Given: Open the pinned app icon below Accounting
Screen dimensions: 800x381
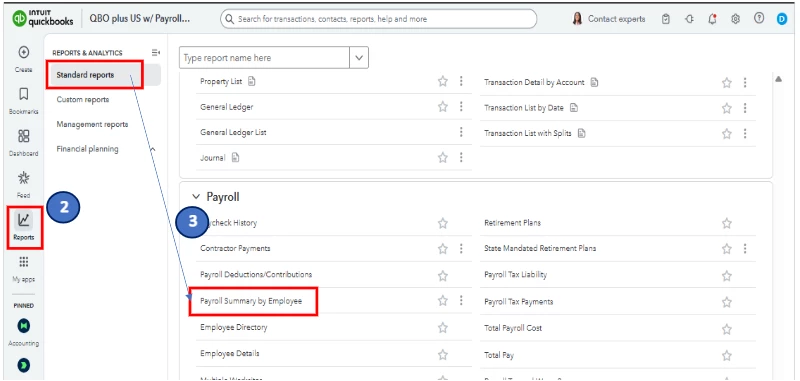Looking at the screenshot, I should [23, 365].
